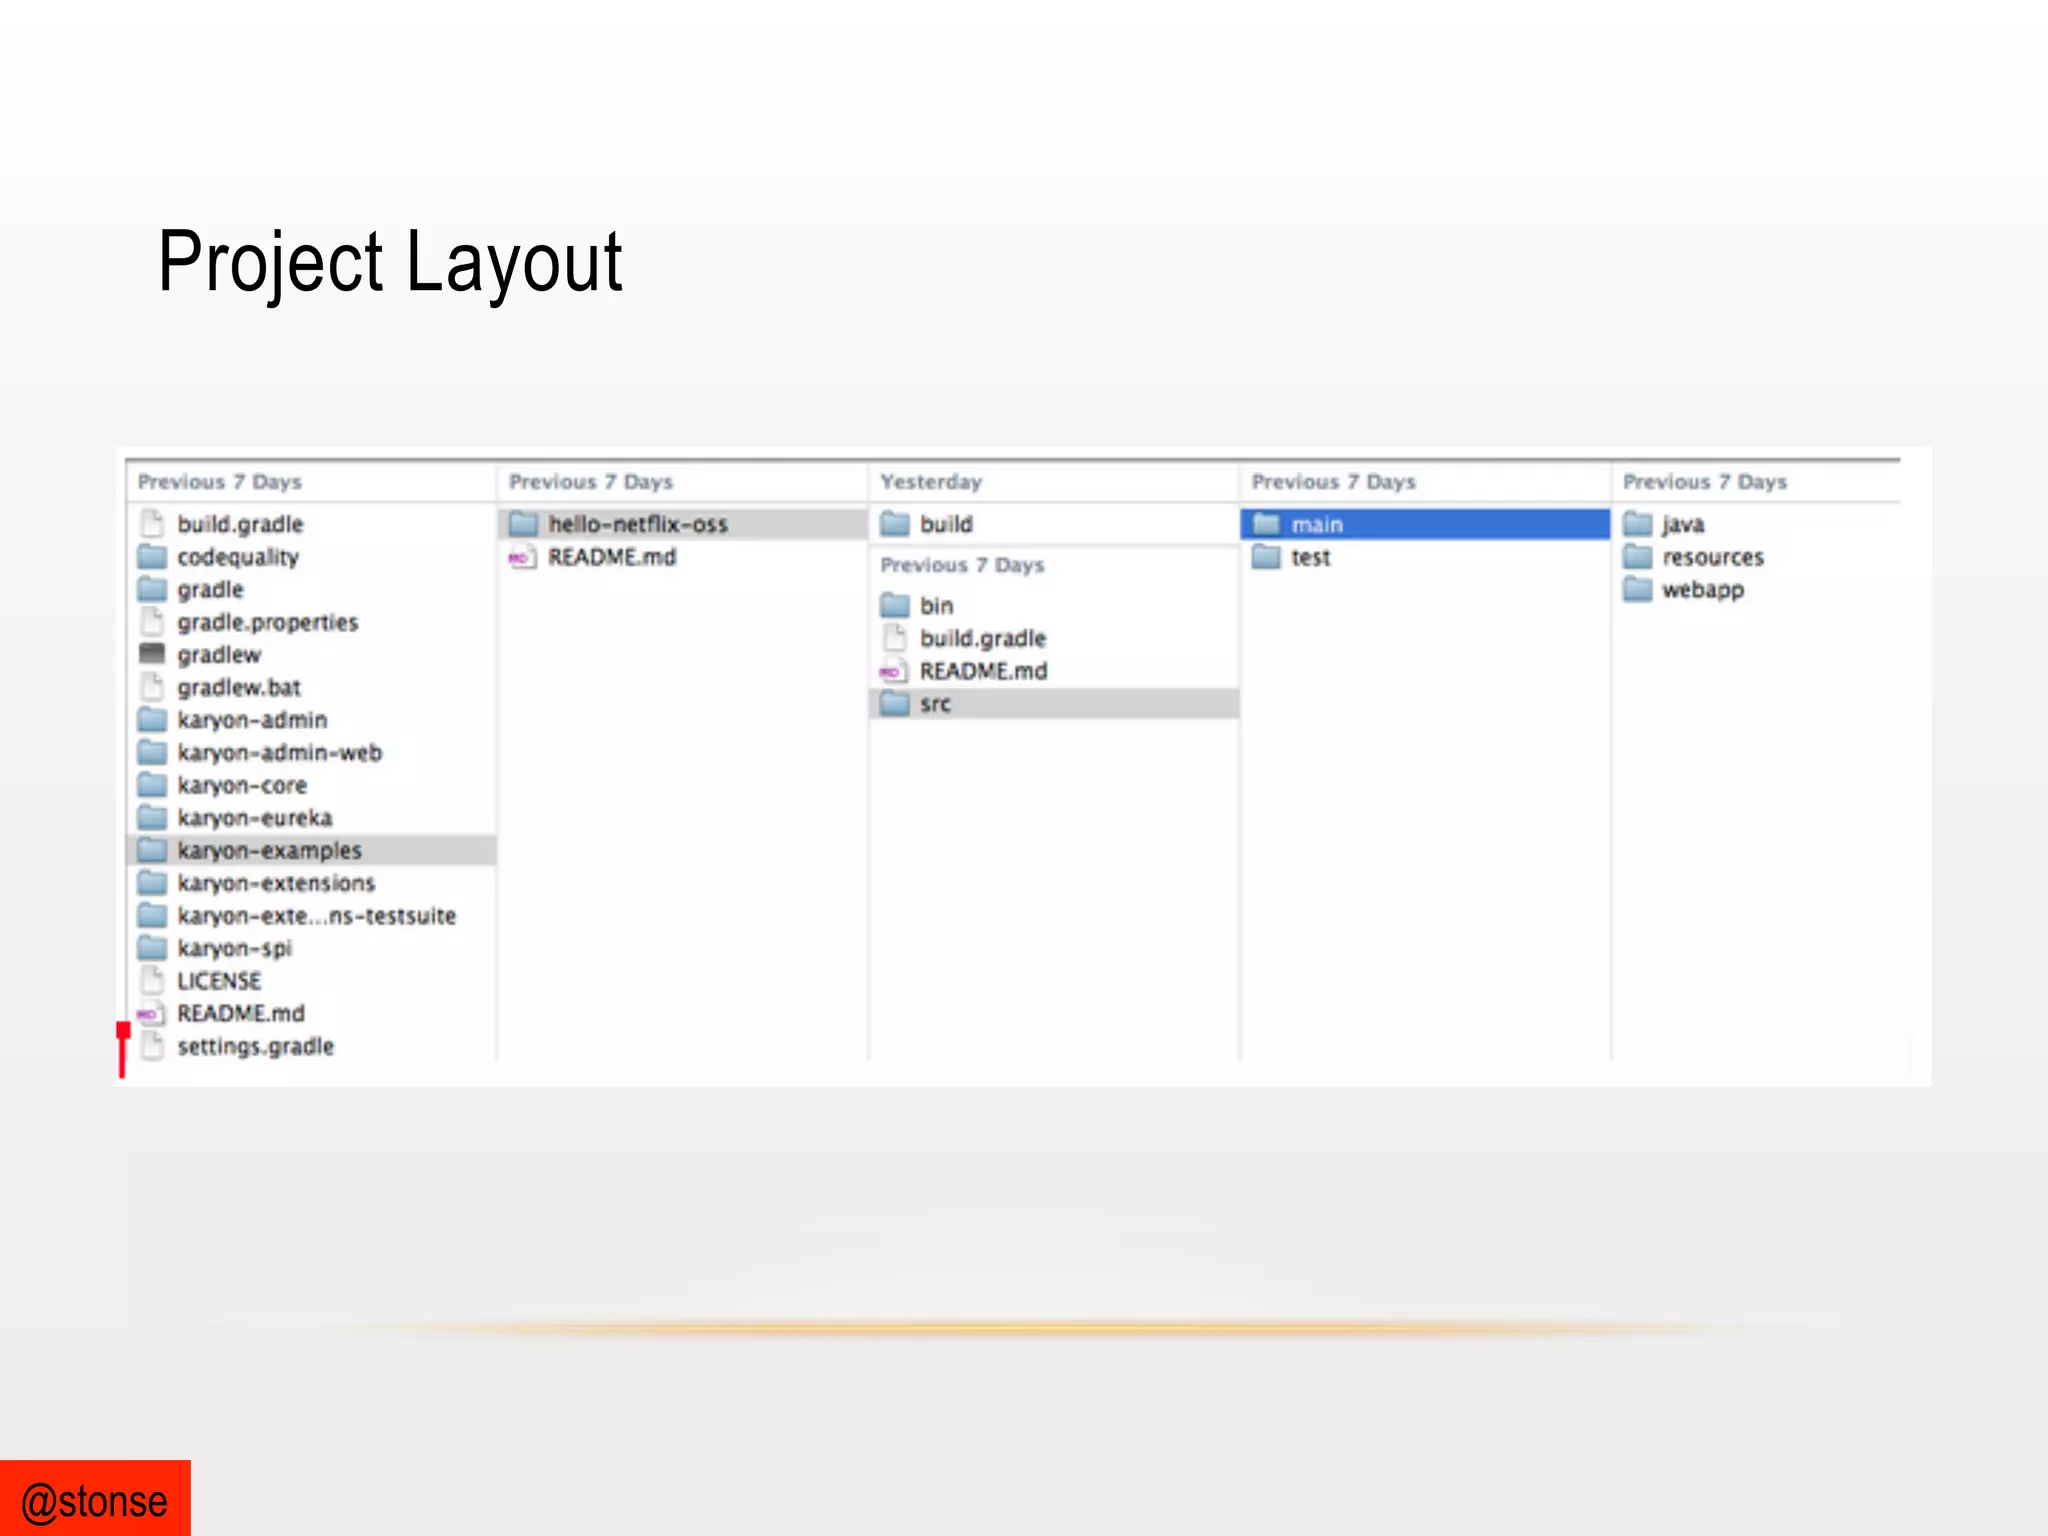Click the bin folder icon
Image resolution: width=2048 pixels, height=1536 pixels.
(895, 605)
